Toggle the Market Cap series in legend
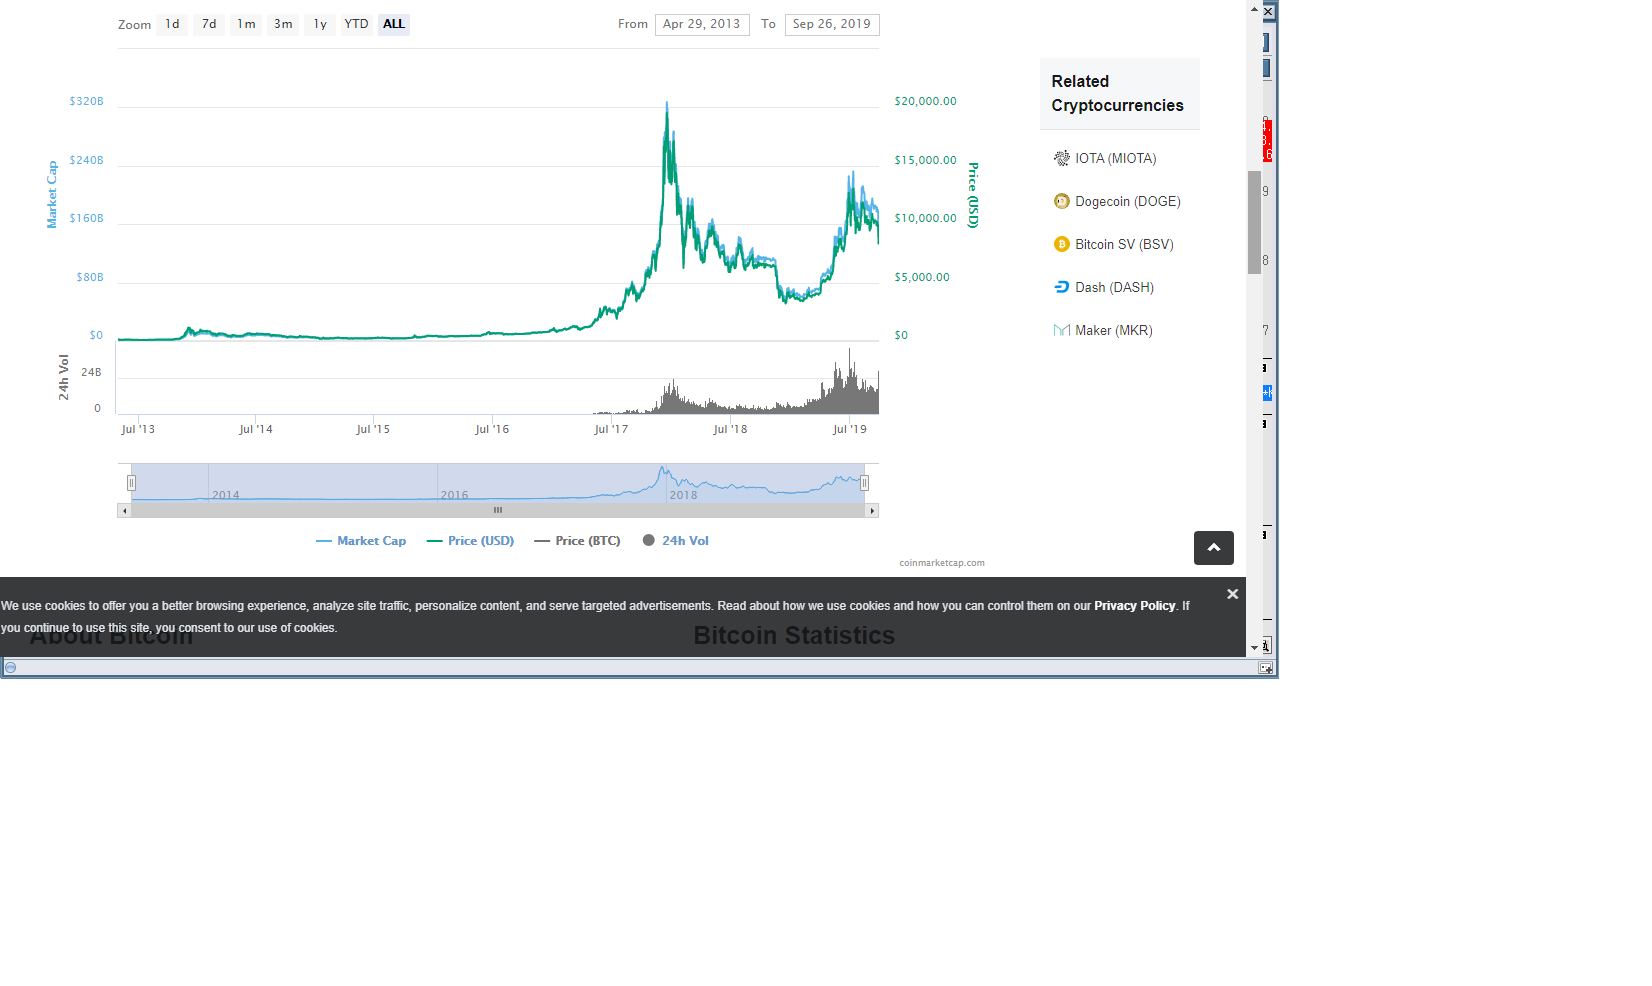 point(361,541)
